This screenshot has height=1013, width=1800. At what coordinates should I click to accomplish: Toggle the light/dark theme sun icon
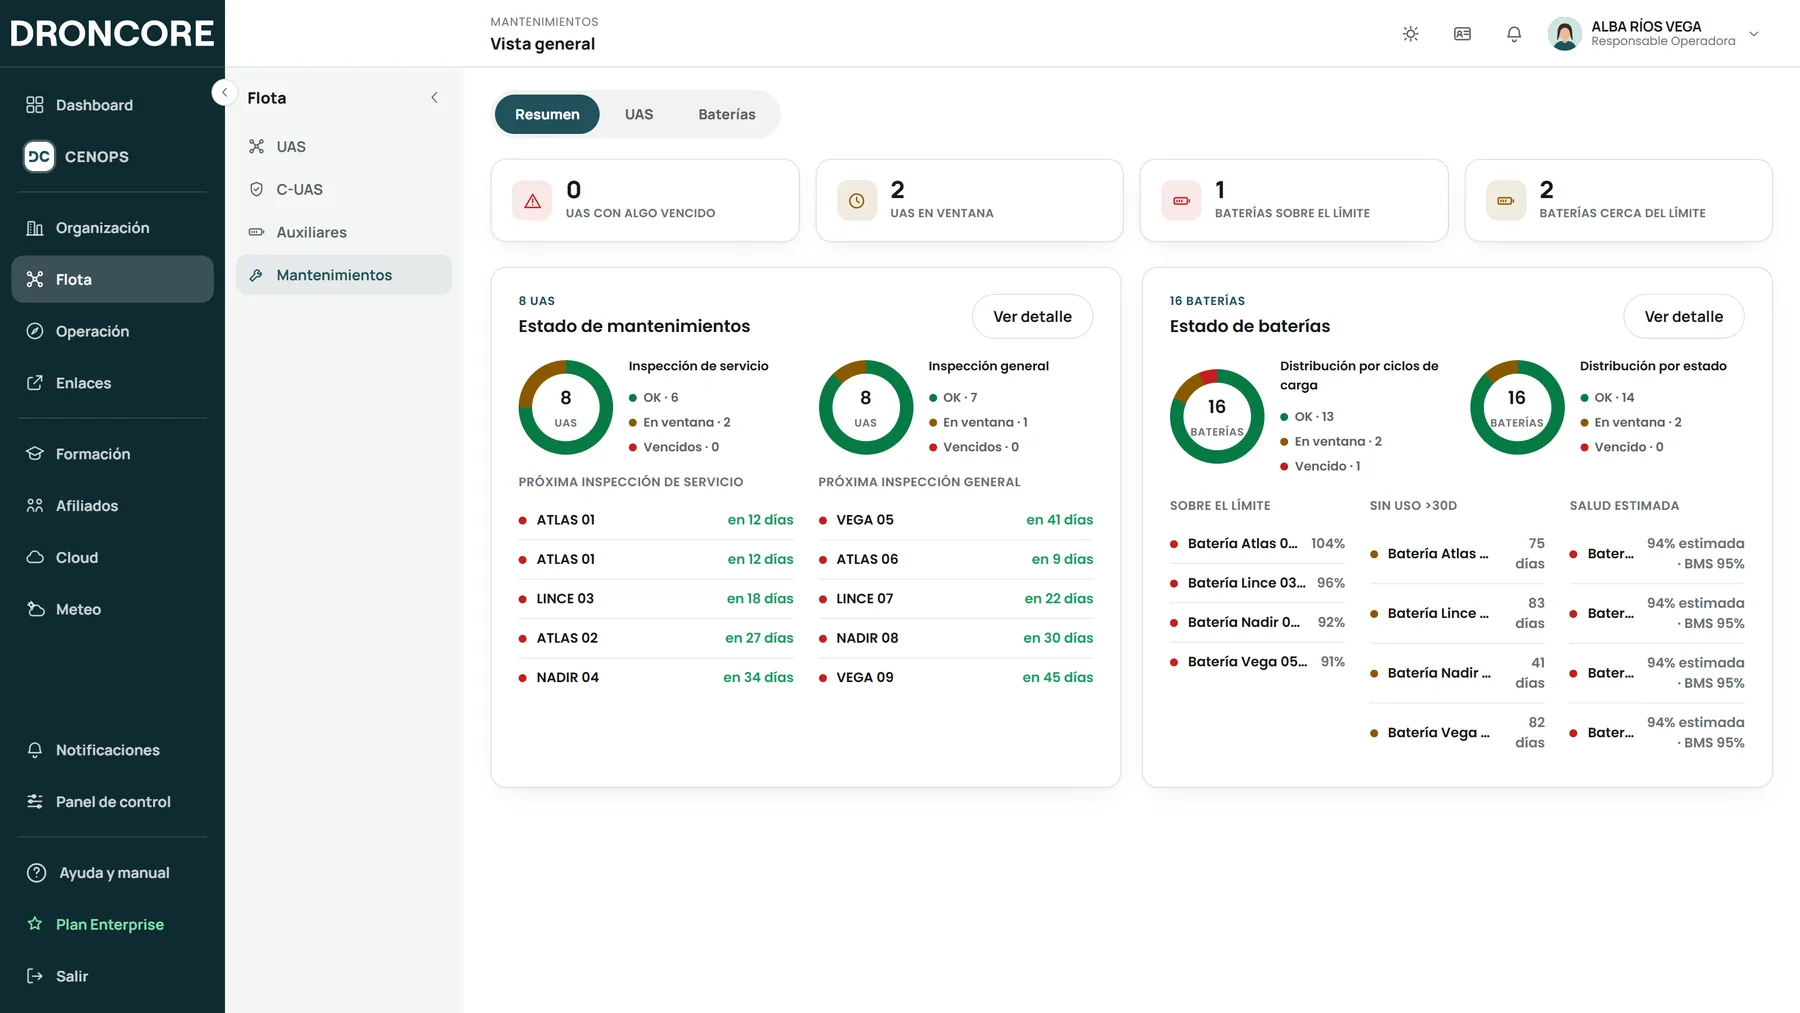coord(1410,34)
